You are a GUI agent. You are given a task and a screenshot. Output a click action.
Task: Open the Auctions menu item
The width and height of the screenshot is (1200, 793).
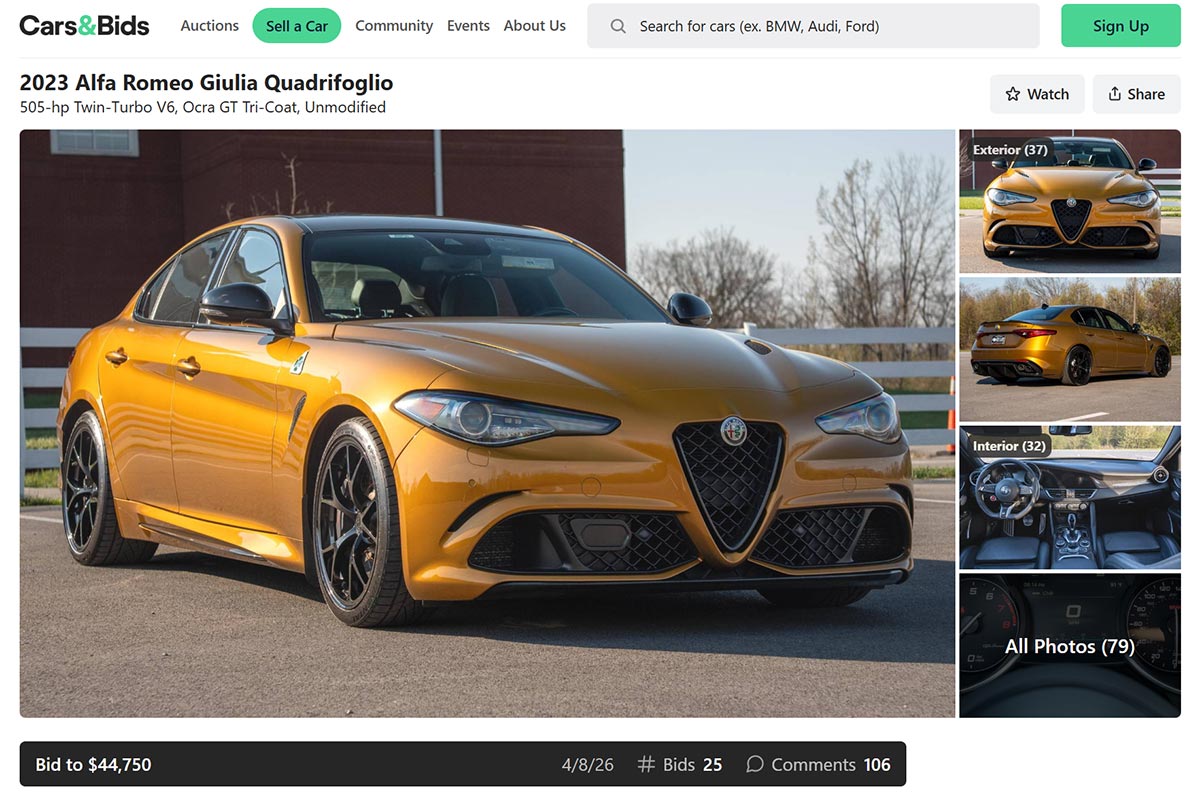pyautogui.click(x=209, y=26)
